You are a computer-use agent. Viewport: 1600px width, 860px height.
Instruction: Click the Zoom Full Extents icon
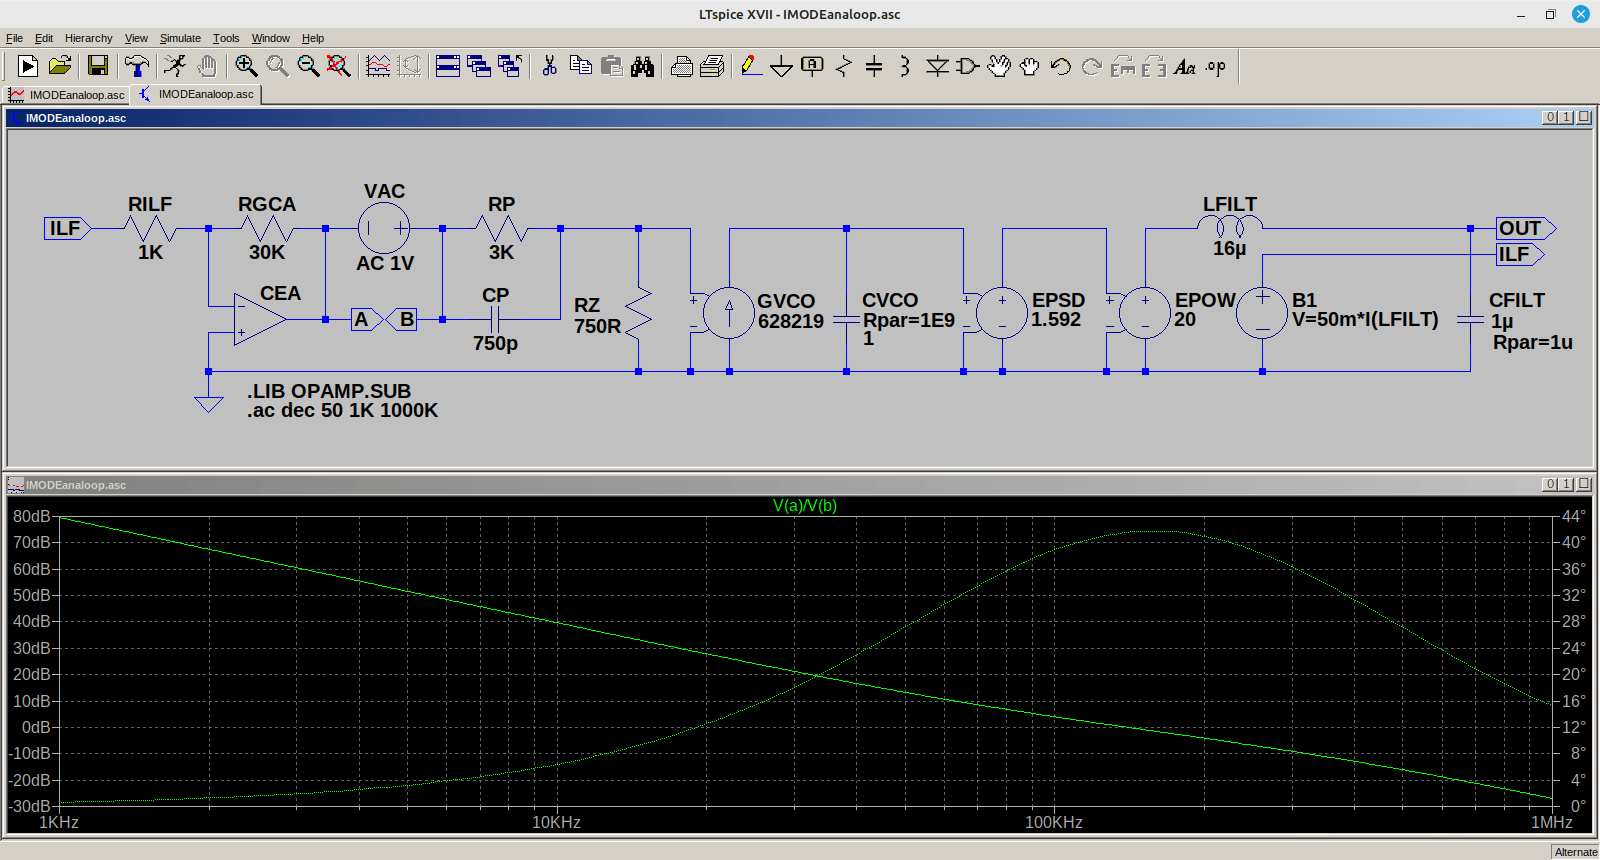[339, 66]
